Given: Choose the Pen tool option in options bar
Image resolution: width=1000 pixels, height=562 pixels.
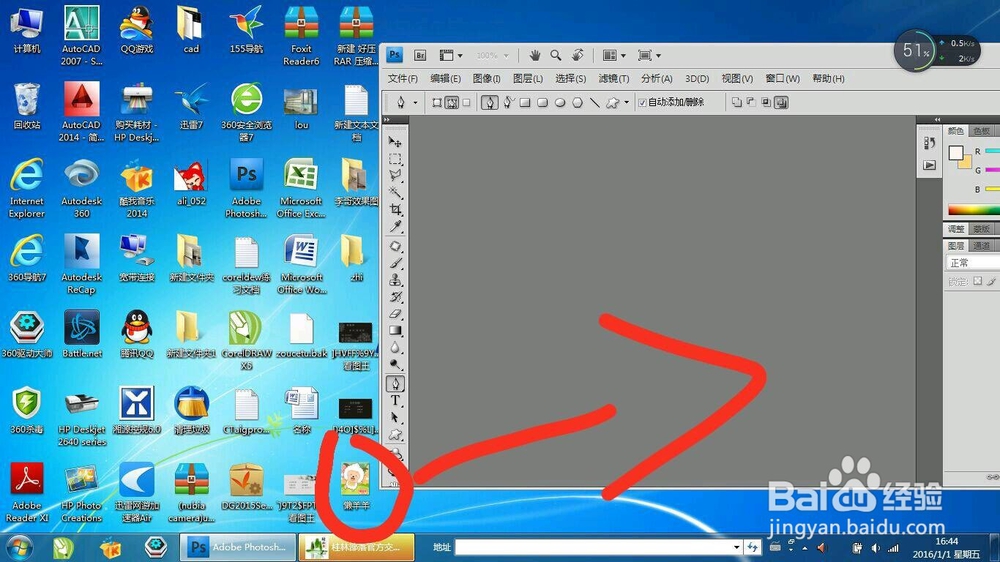Looking at the screenshot, I should tap(490, 103).
